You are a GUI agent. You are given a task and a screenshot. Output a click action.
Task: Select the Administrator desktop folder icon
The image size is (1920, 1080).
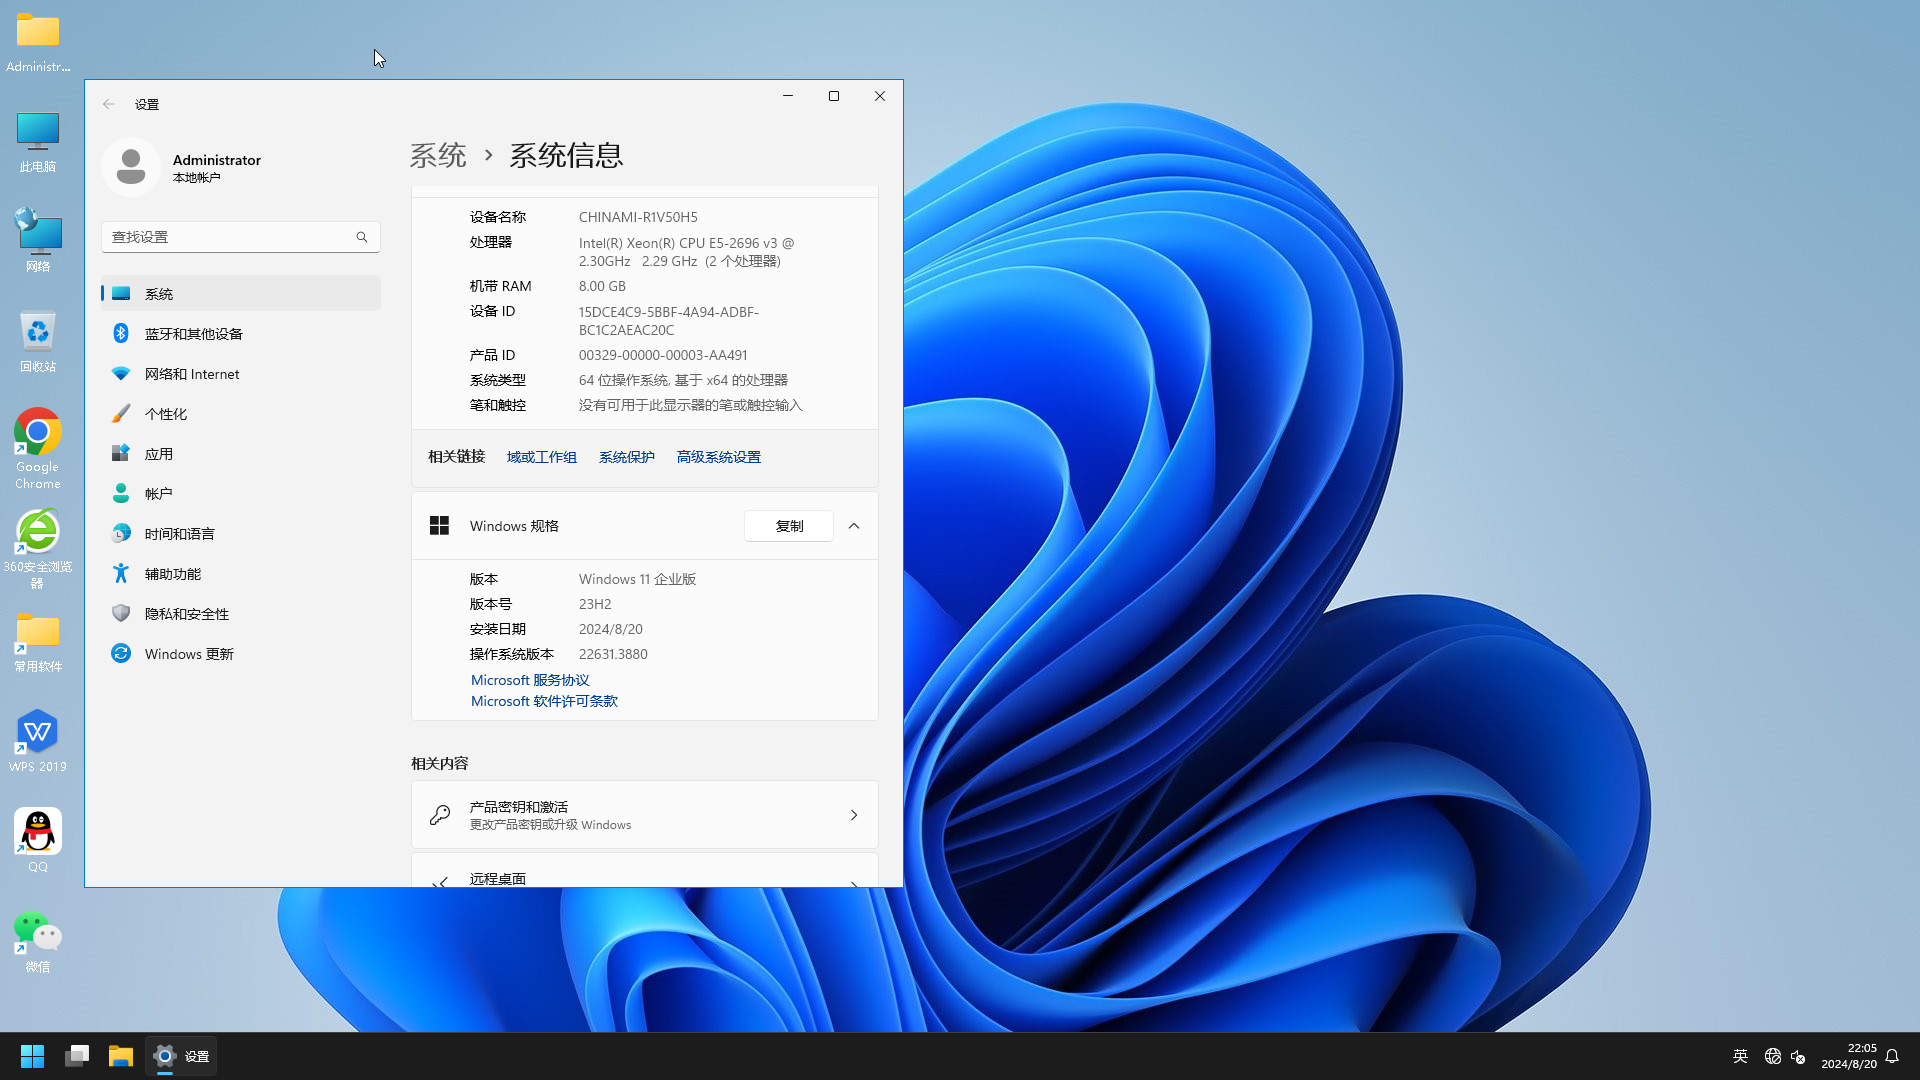[x=38, y=42]
